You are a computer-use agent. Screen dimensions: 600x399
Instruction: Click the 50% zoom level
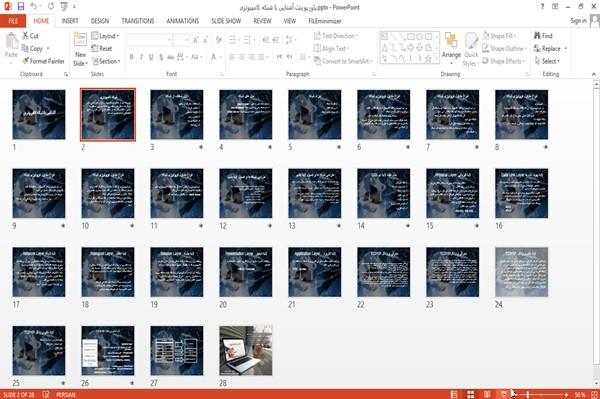coord(580,395)
